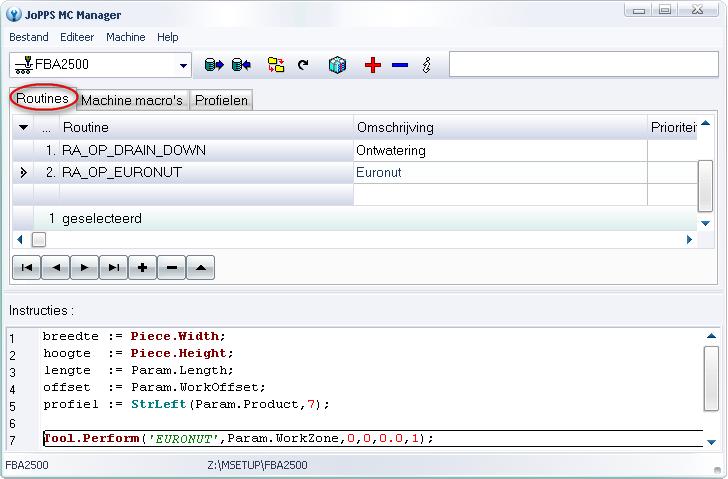
Task: Go to next record navigator button
Action: pyautogui.click(x=84, y=267)
